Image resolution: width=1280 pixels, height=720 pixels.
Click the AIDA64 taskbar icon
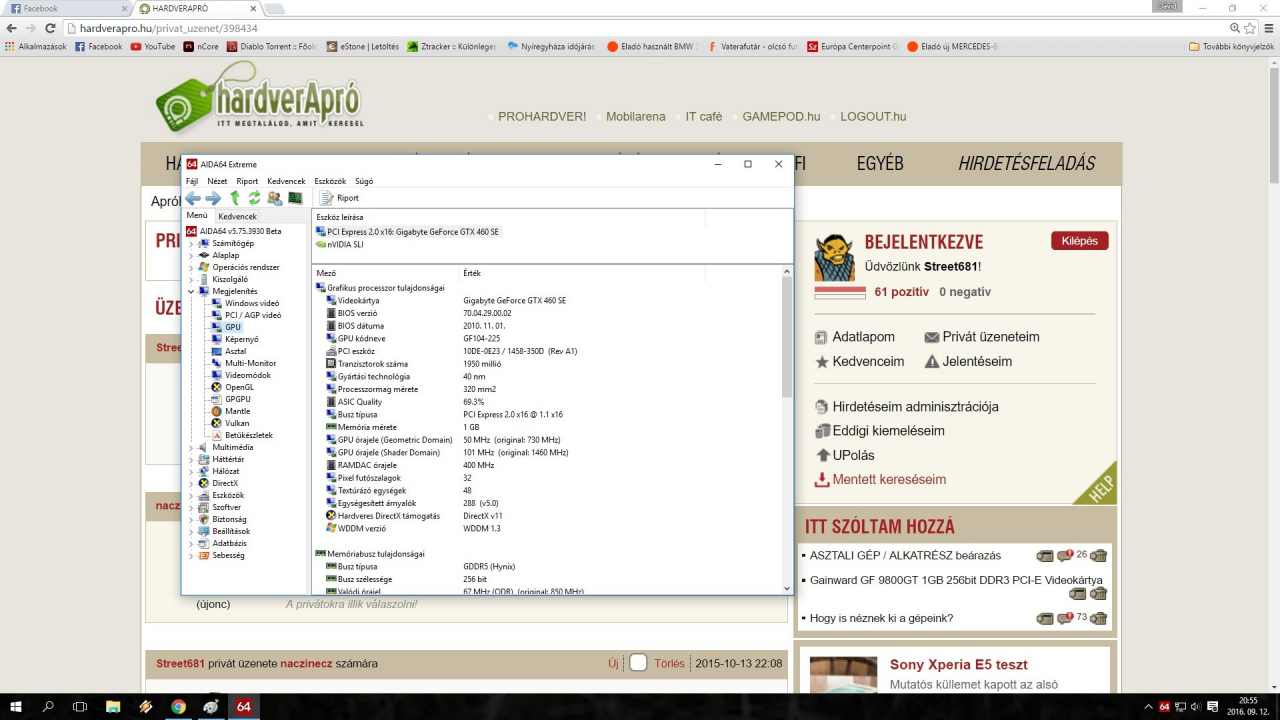[x=243, y=706]
